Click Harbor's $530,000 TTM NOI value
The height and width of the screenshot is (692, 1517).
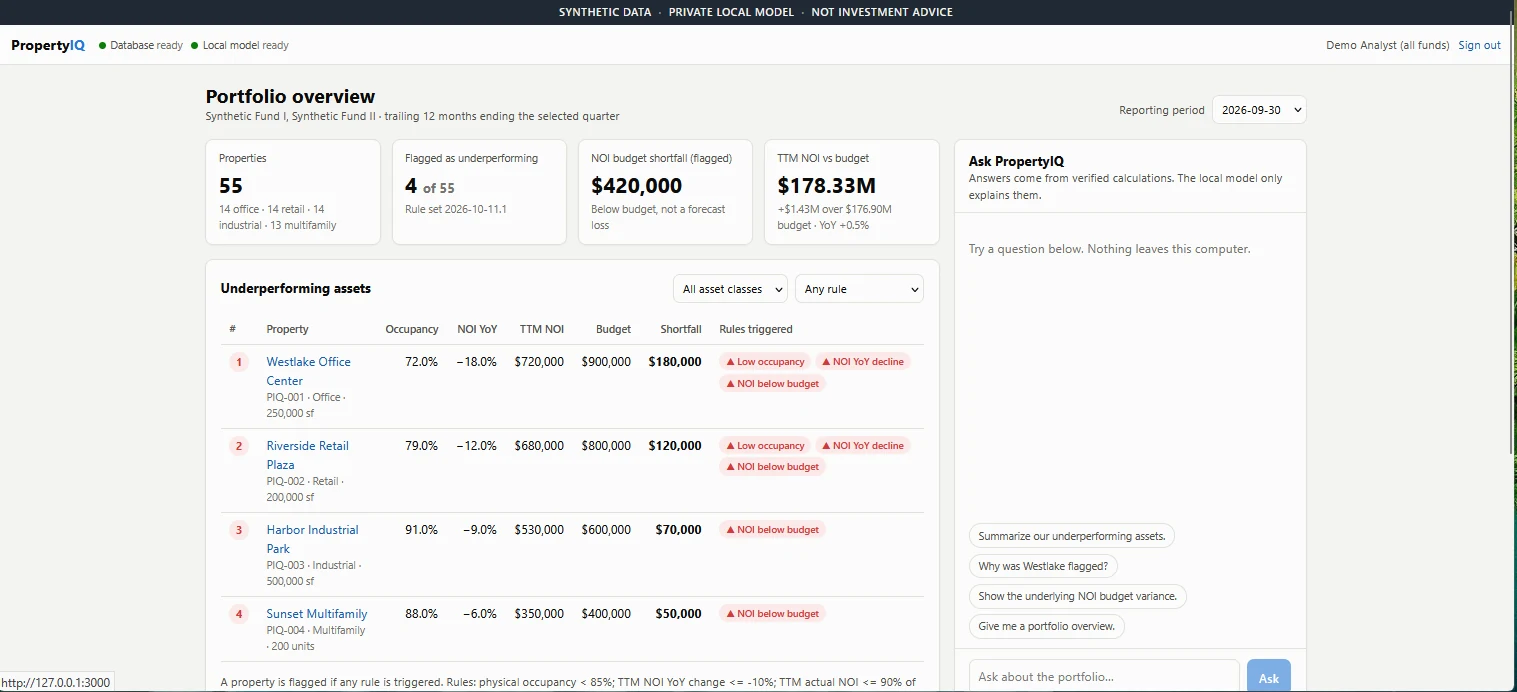coord(539,530)
